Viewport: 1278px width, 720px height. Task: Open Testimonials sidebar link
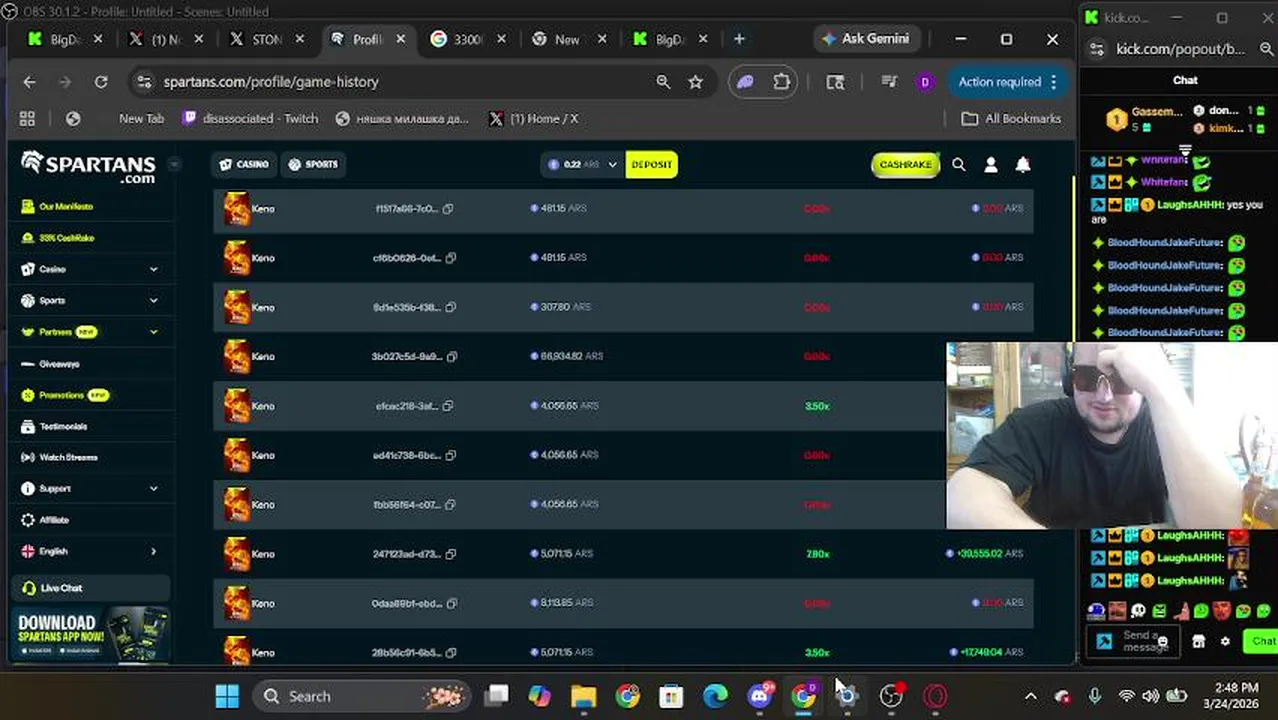(x=63, y=427)
